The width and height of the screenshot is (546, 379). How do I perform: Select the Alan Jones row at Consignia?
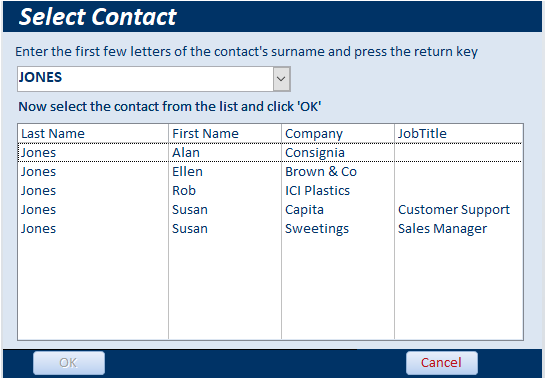(x=270, y=153)
